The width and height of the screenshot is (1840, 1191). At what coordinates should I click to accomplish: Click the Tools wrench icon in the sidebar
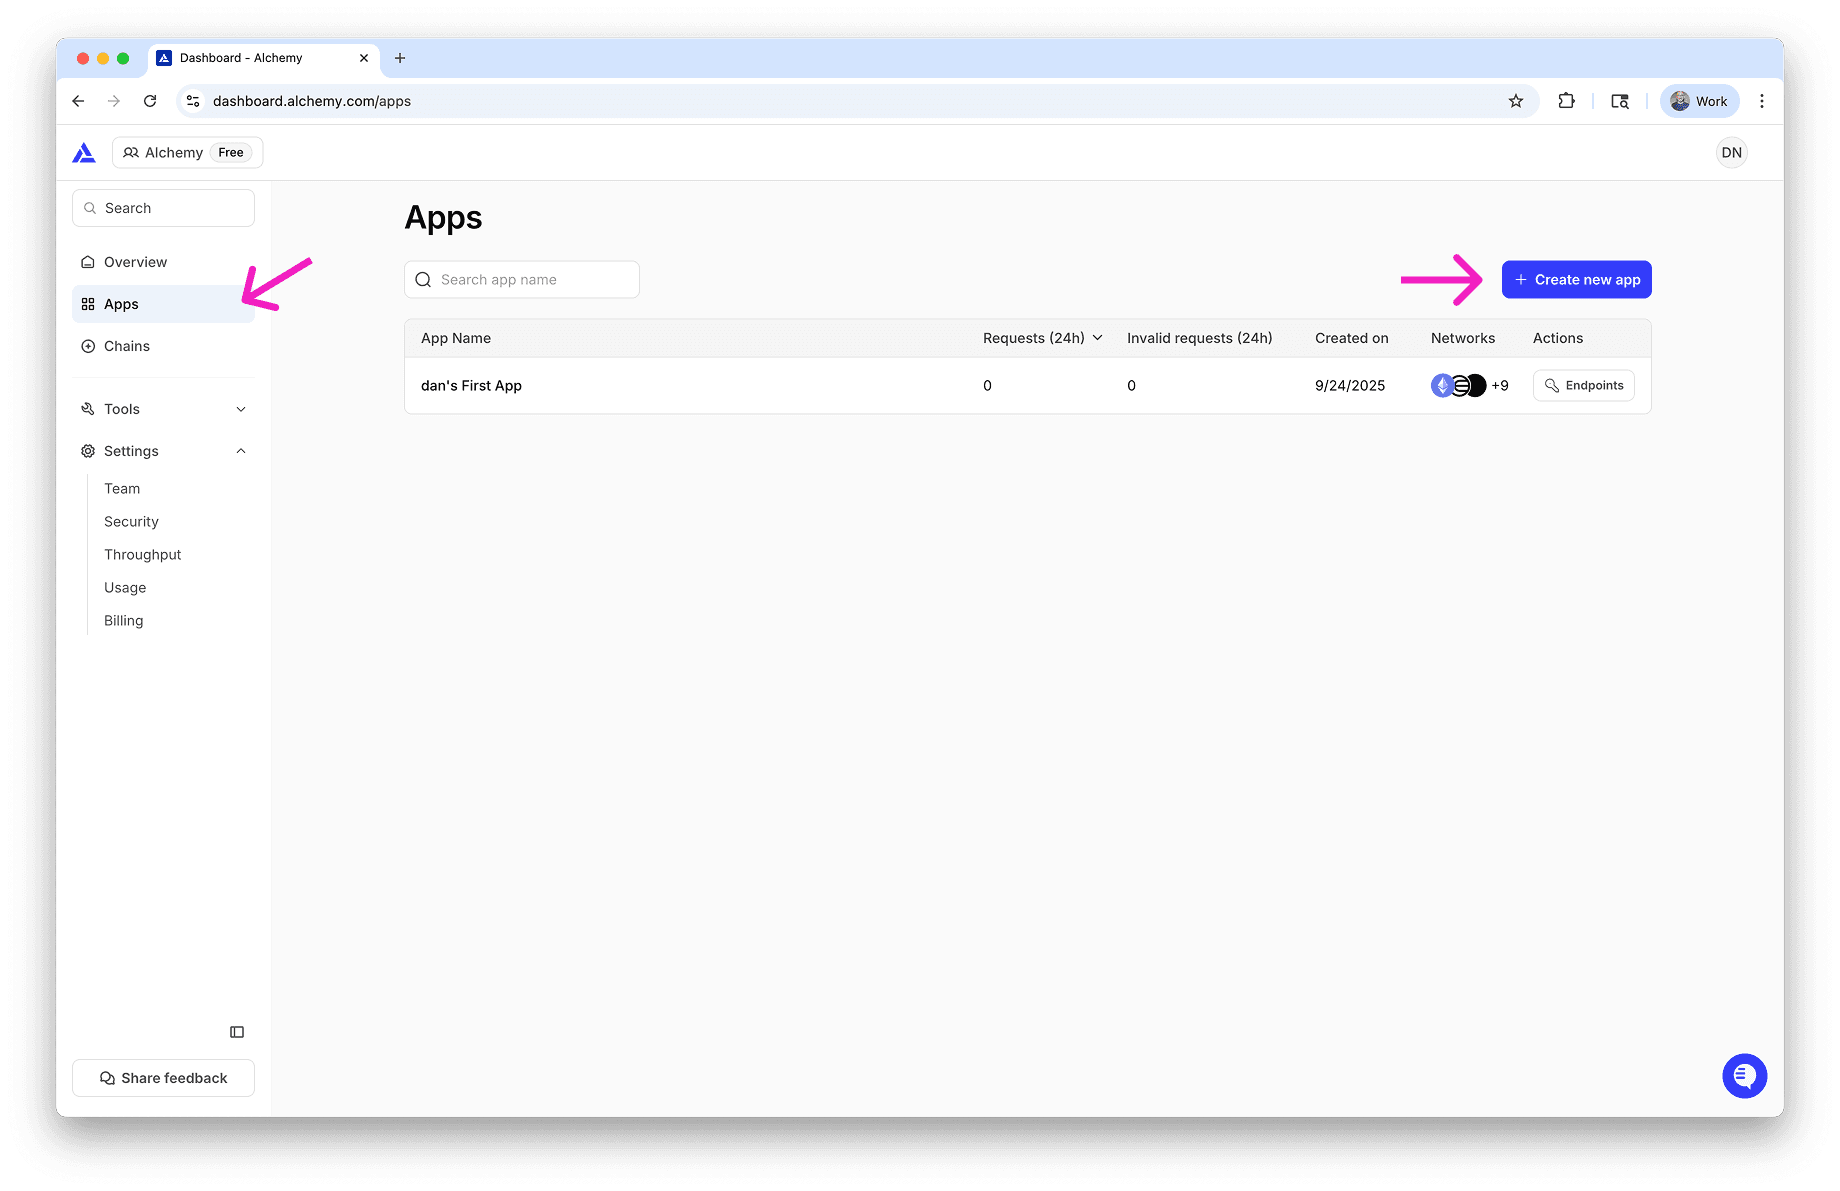pos(87,408)
